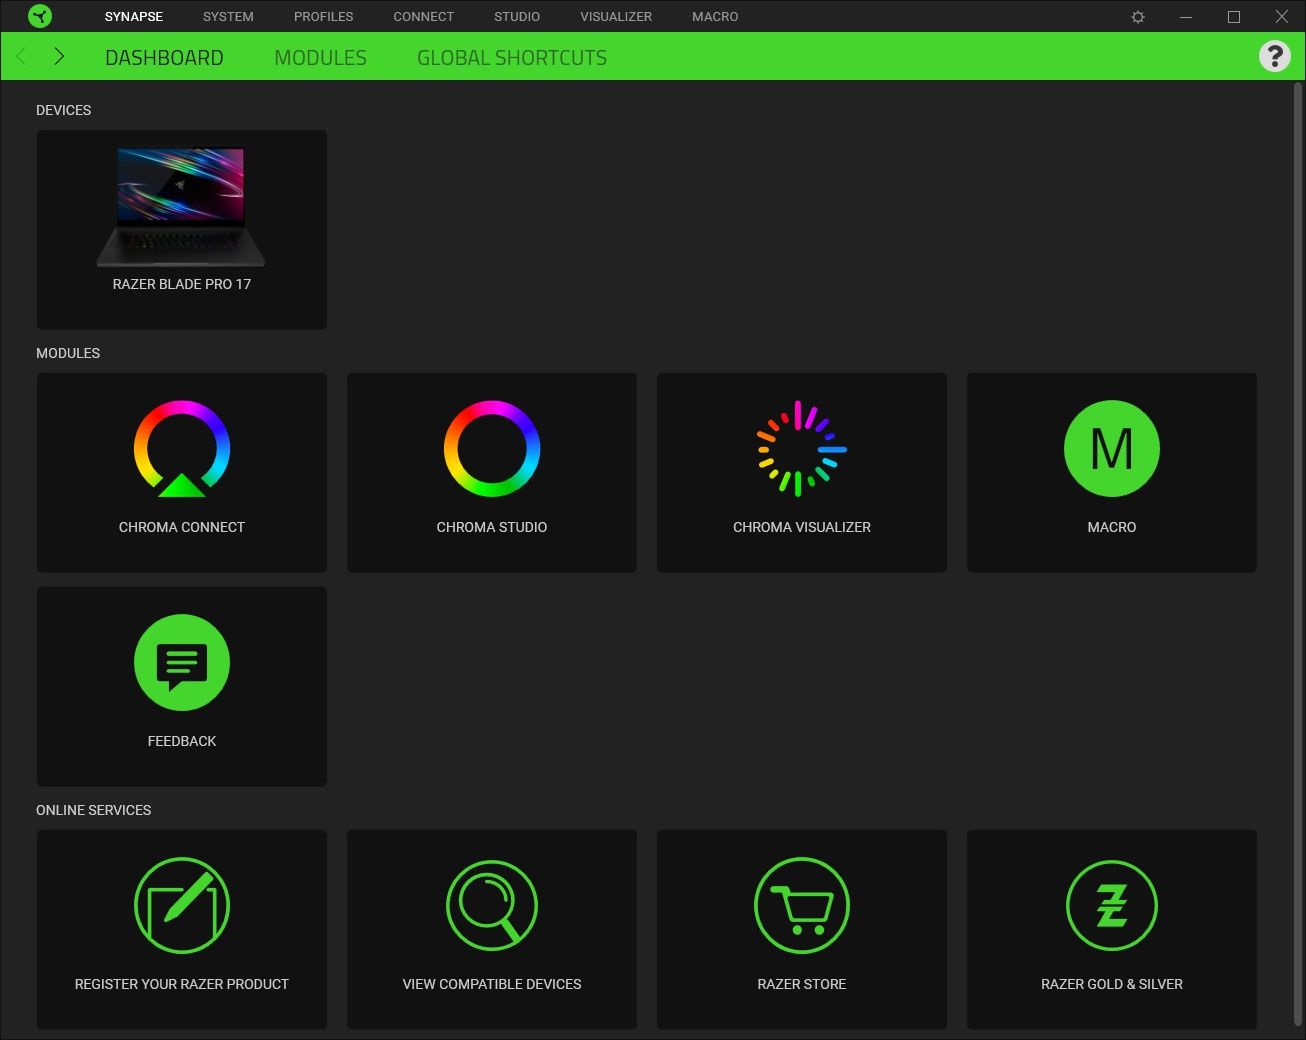Click the Feedback label
The height and width of the screenshot is (1040, 1306).
182,741
